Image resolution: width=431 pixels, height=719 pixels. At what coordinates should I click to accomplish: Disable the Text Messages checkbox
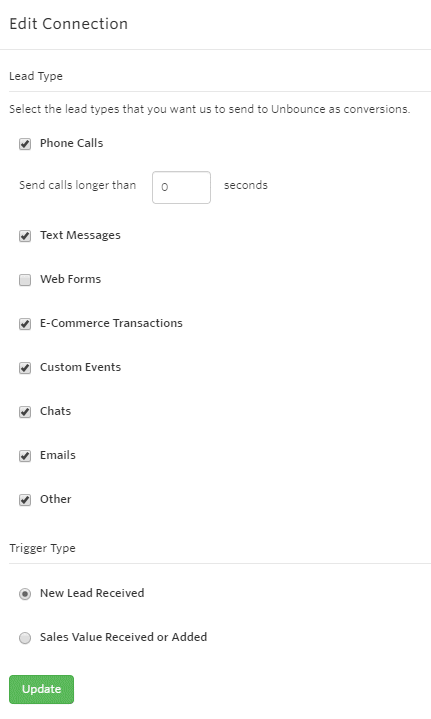click(x=25, y=236)
